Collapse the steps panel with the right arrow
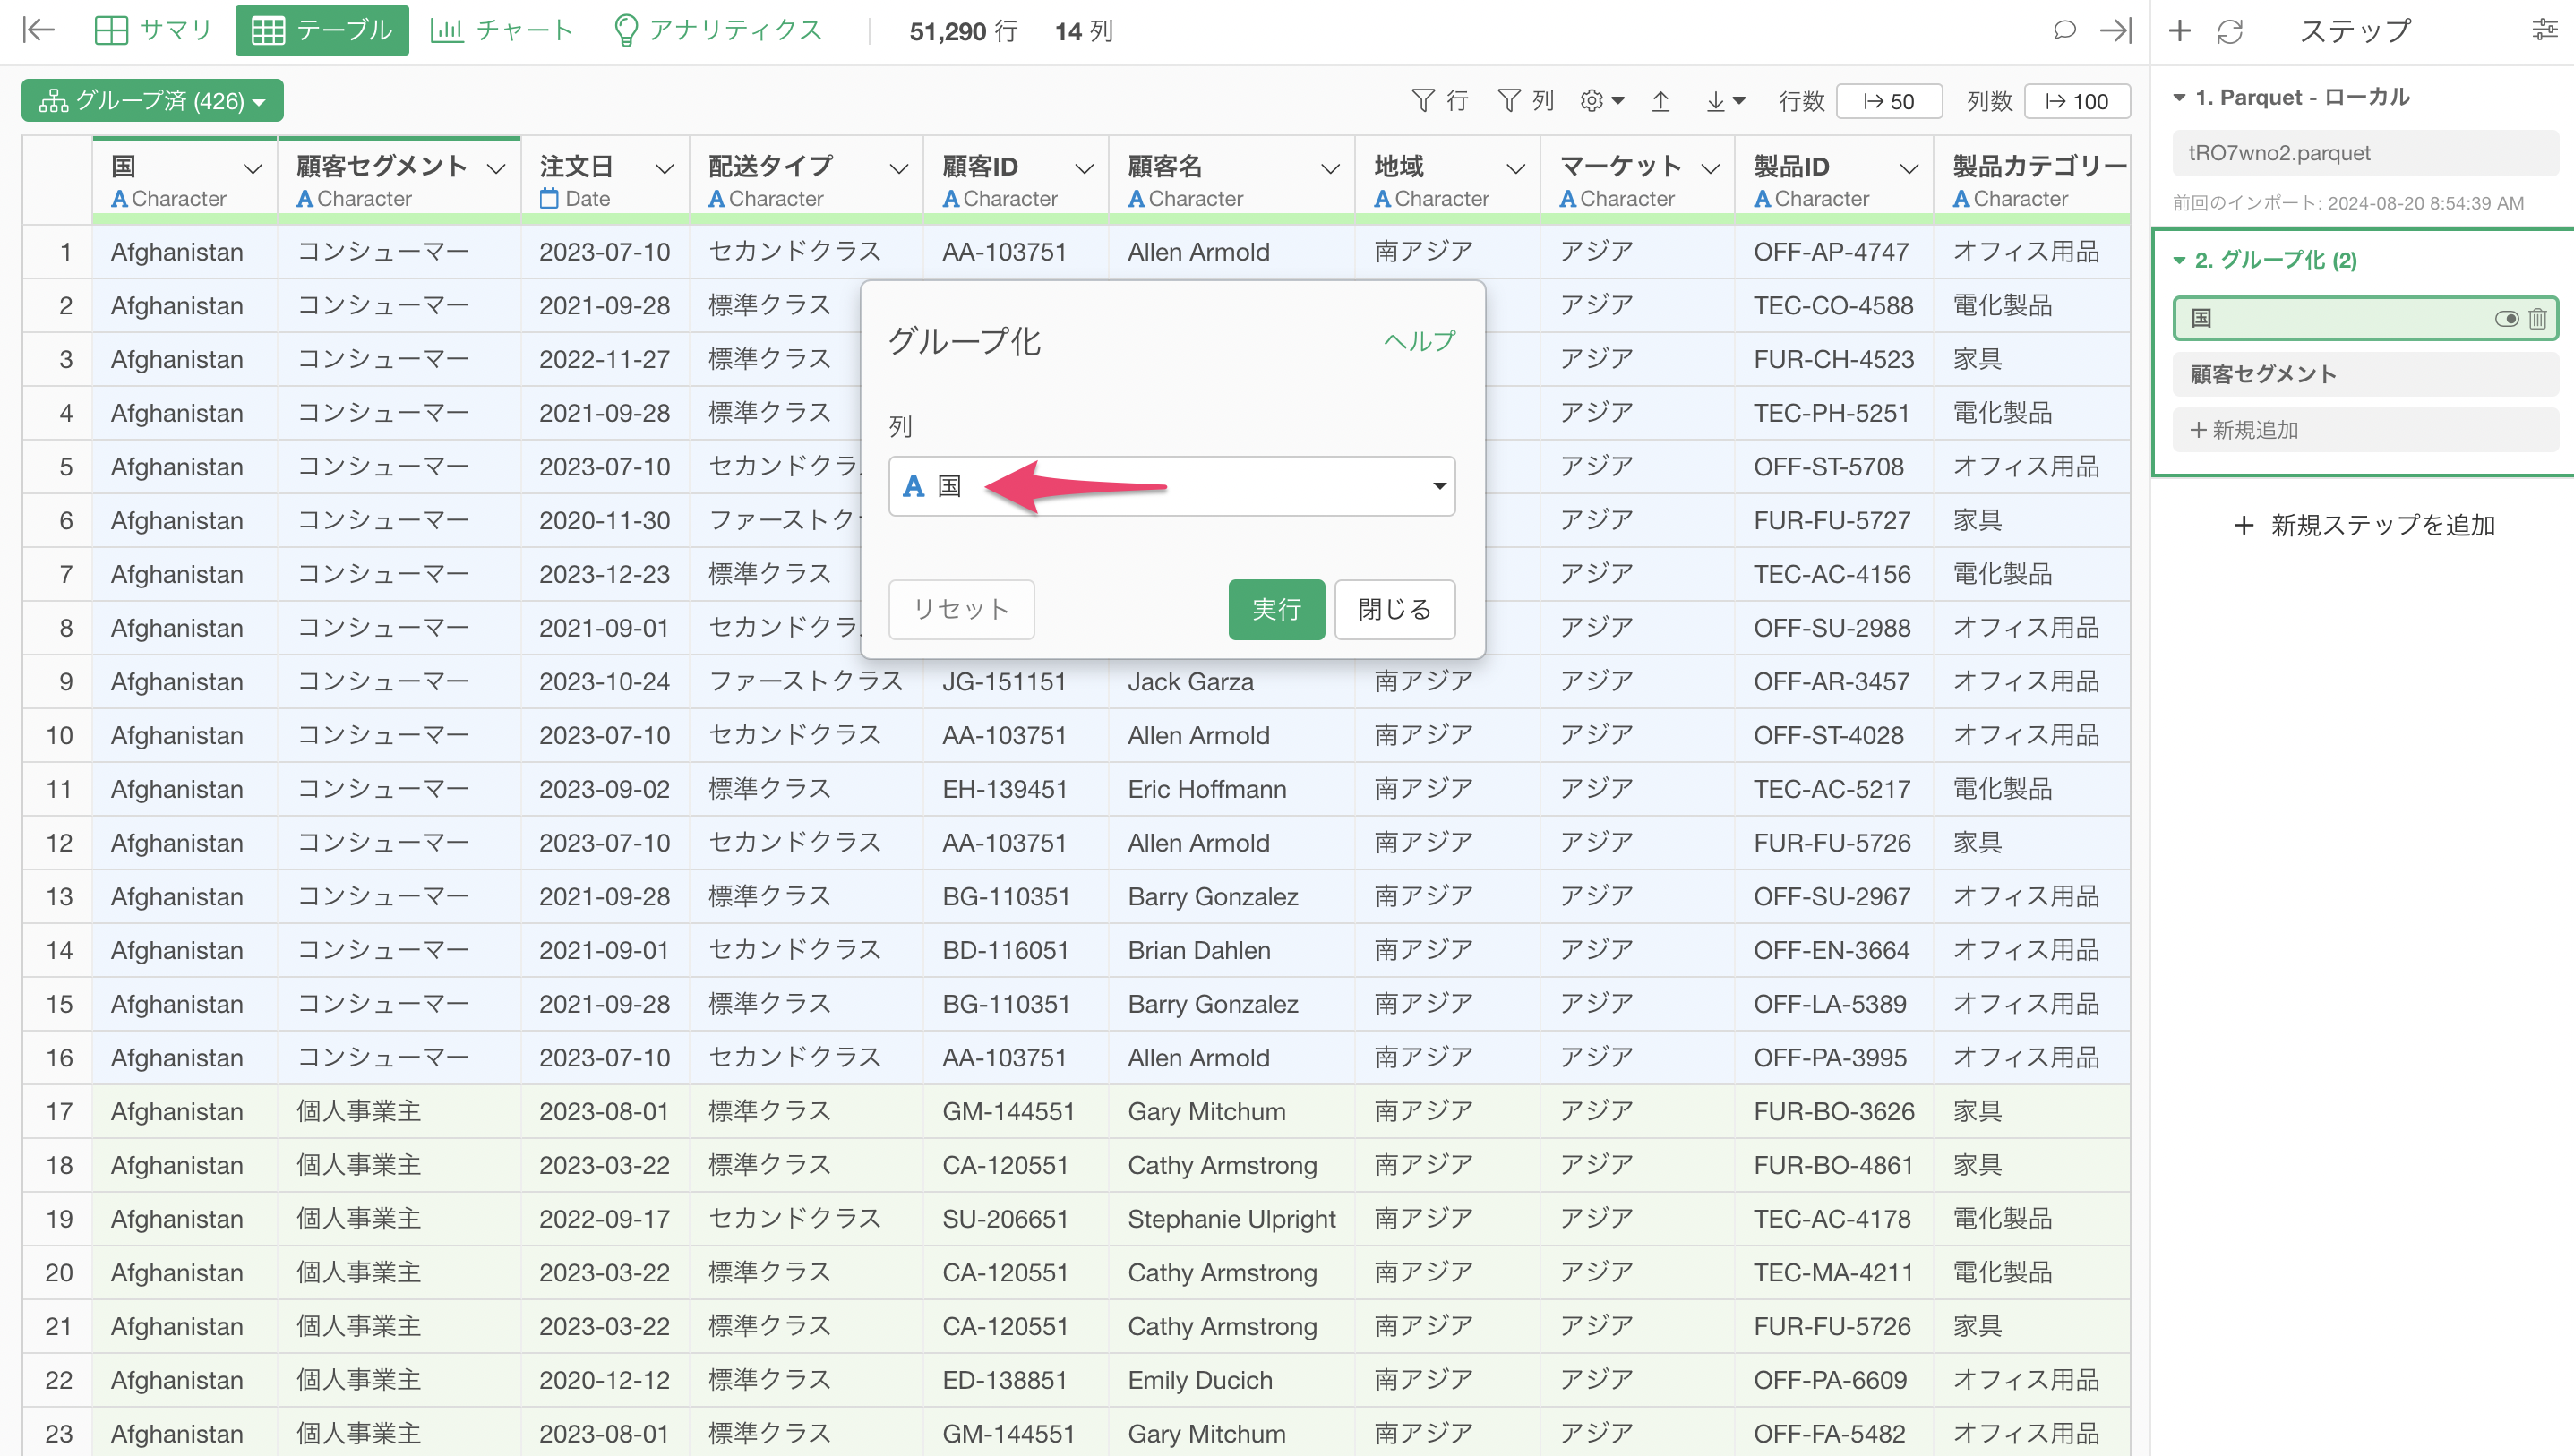 pyautogui.click(x=2115, y=30)
